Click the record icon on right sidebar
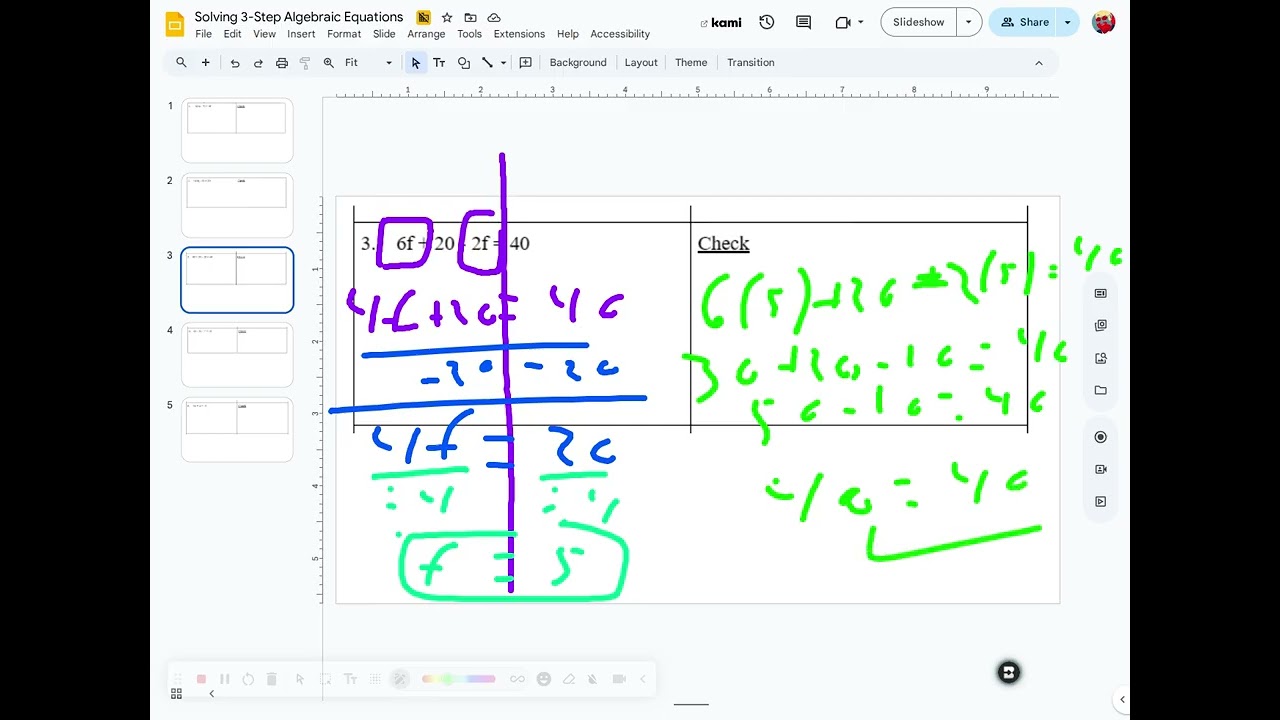 coord(1101,437)
